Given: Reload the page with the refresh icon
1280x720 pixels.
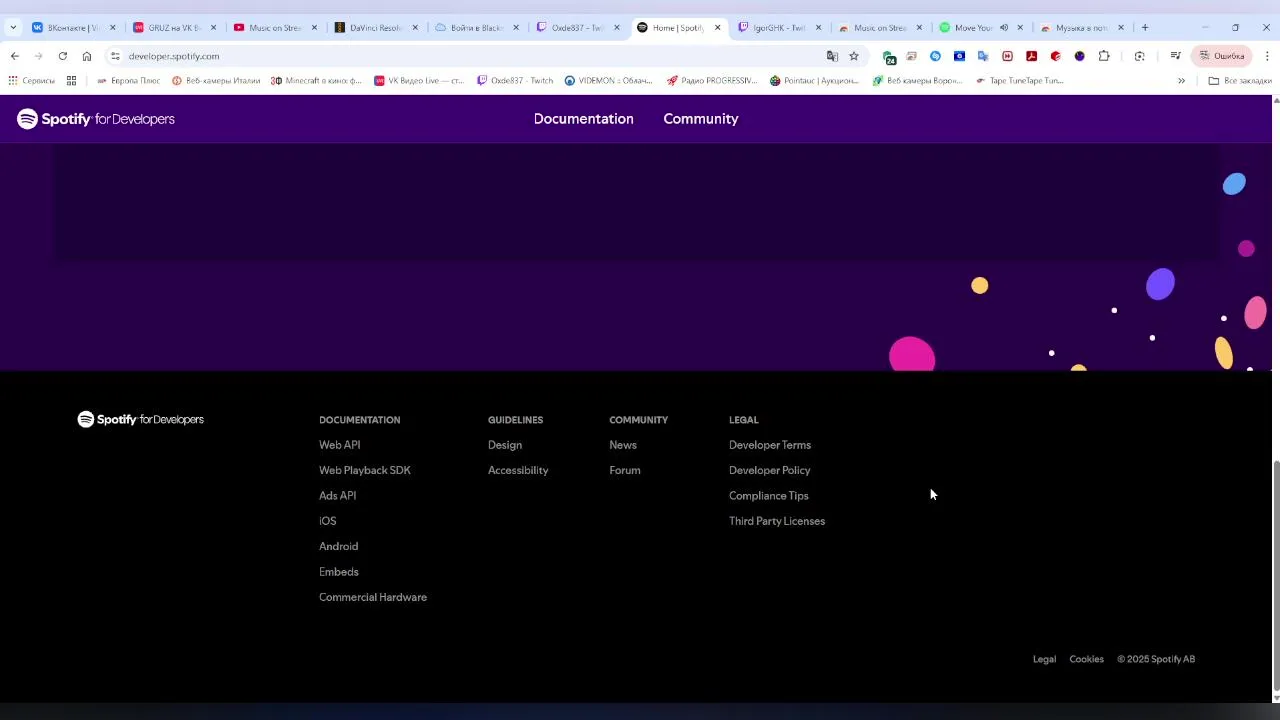Looking at the screenshot, I should point(63,56).
